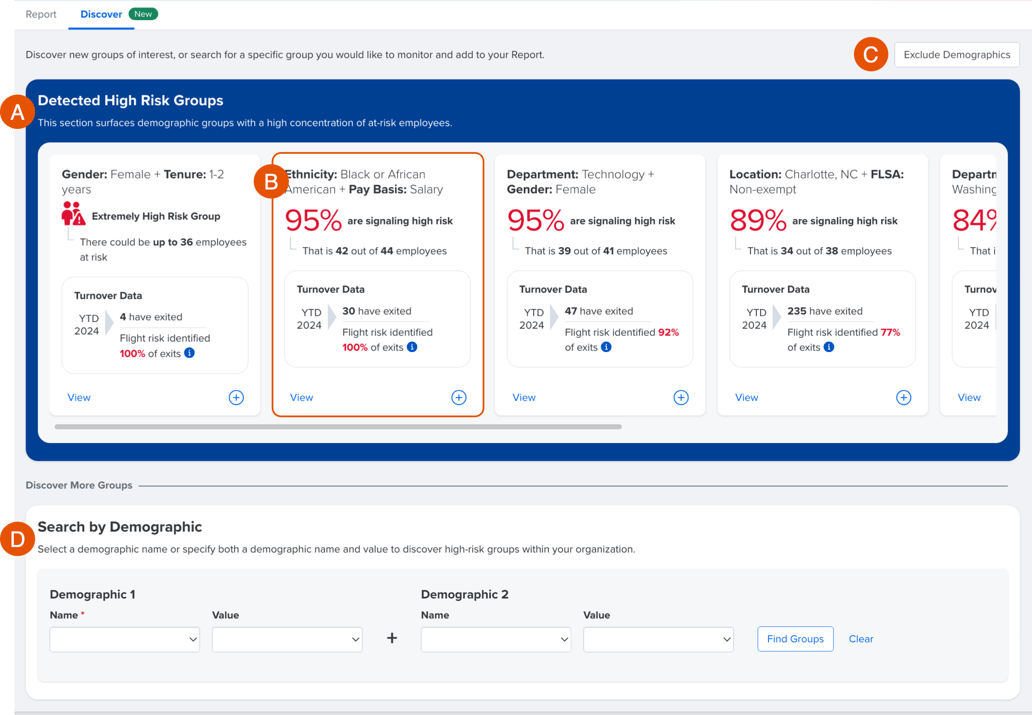Expand Demographic 1 Value dropdown
Viewport: 1032px width, 715px height.
tap(287, 639)
